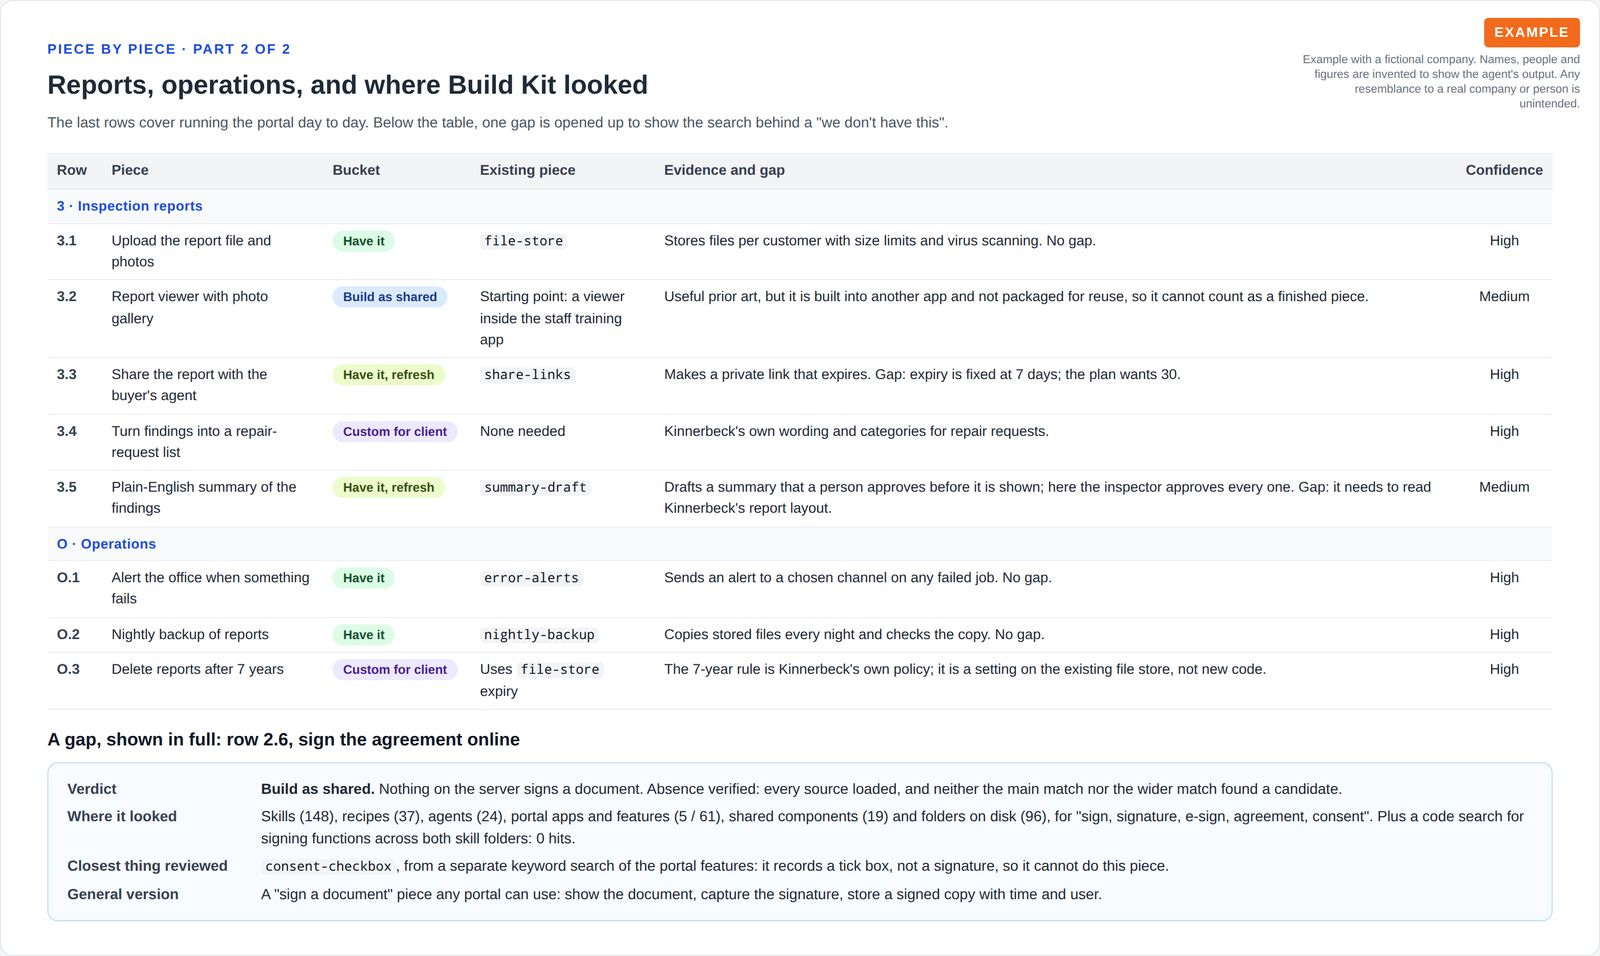Click Custom for client badge in row O.3
1600x956 pixels.
pyautogui.click(x=395, y=670)
